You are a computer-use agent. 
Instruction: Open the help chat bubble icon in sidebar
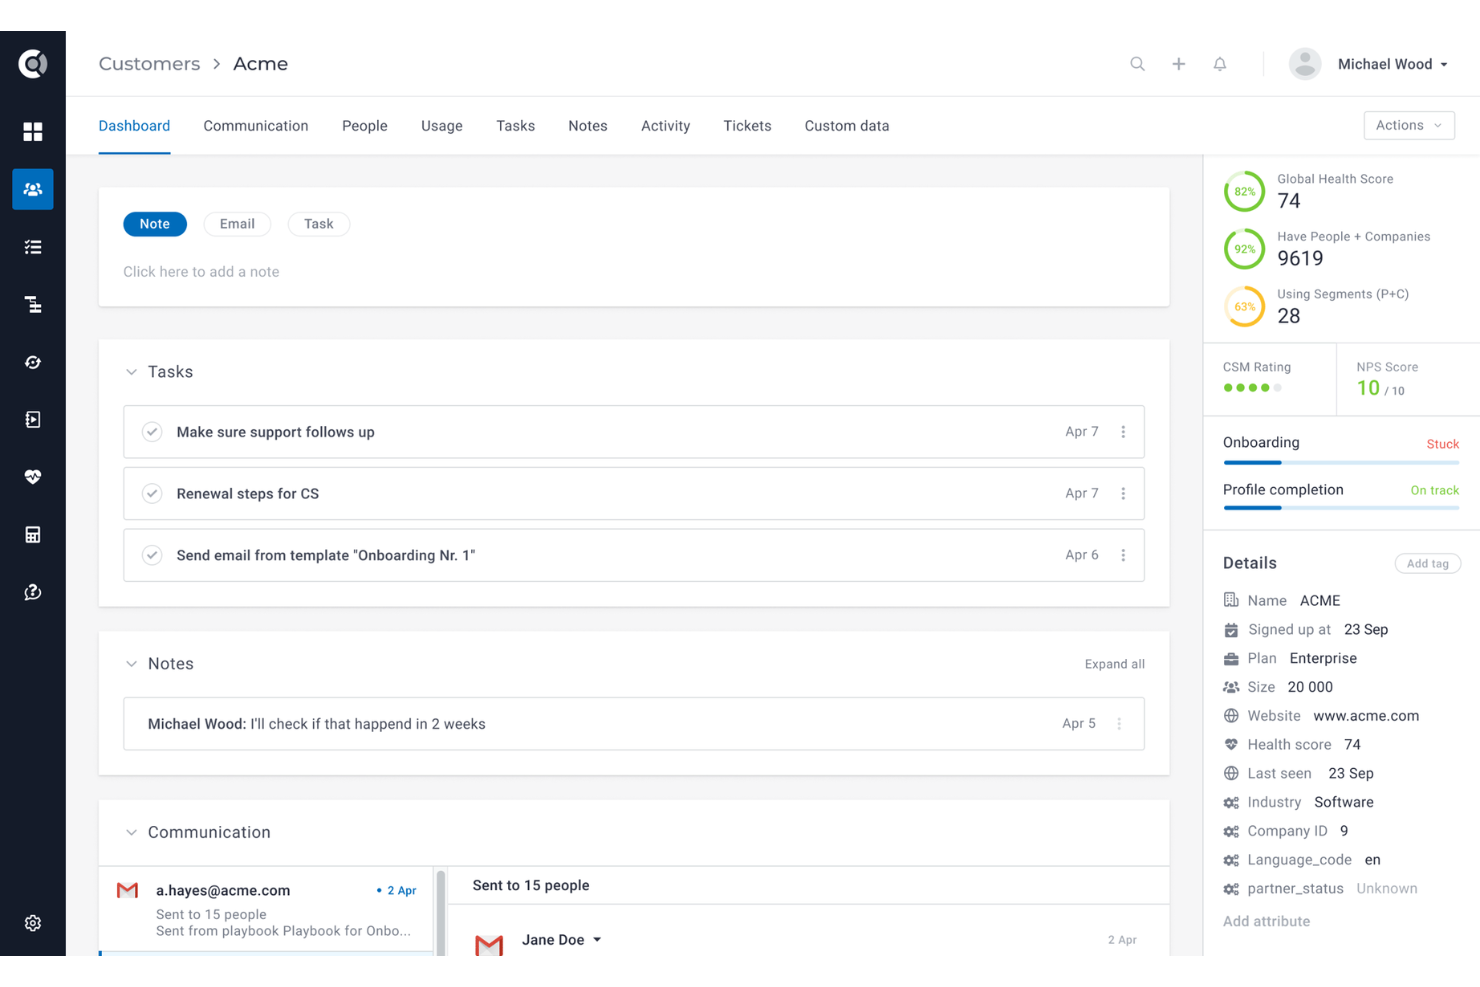pyautogui.click(x=33, y=591)
